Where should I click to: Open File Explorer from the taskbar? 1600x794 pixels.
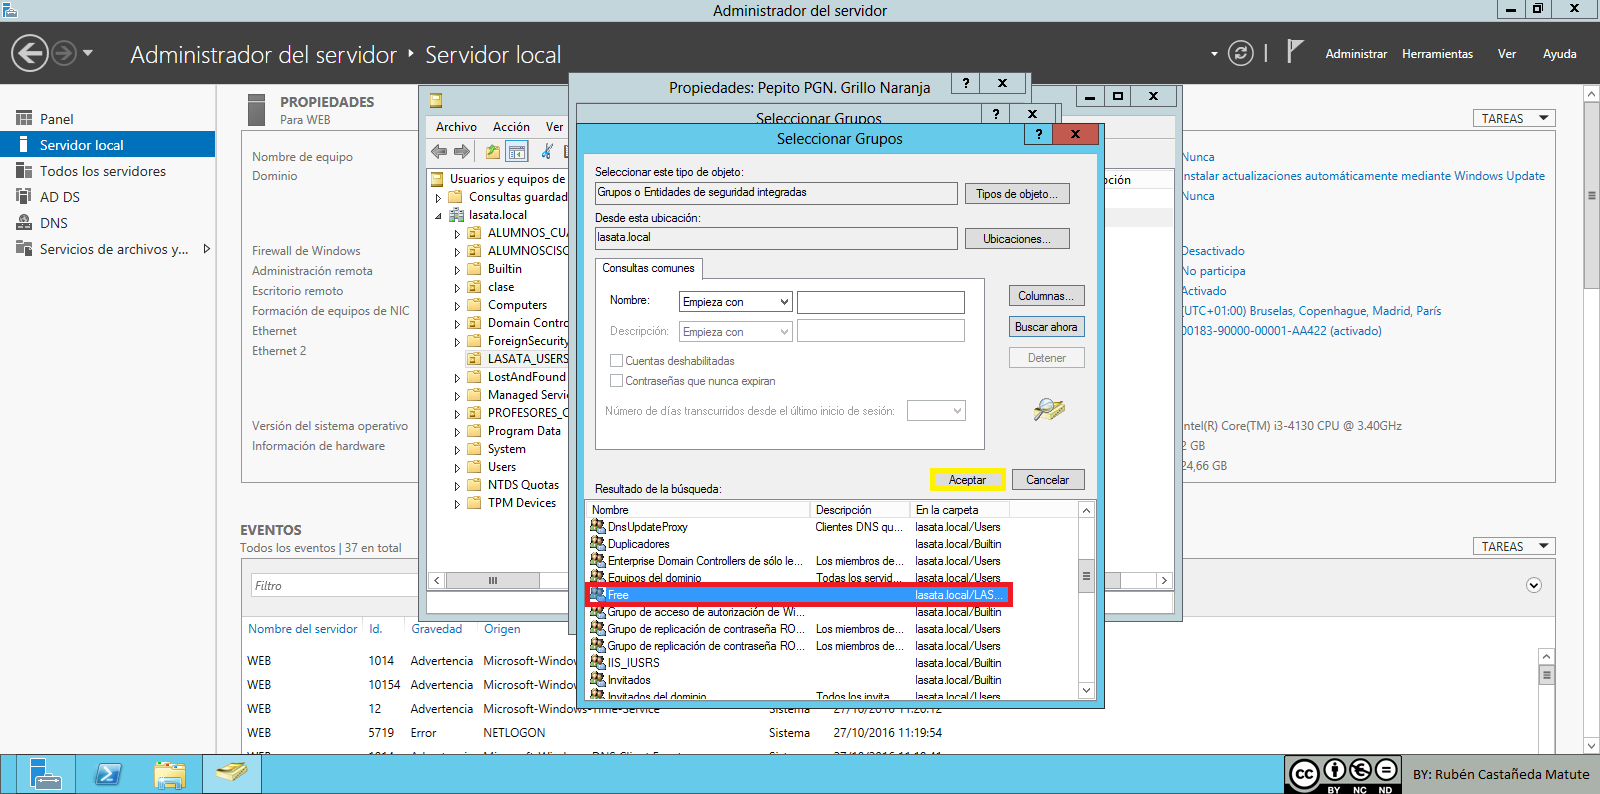170,774
